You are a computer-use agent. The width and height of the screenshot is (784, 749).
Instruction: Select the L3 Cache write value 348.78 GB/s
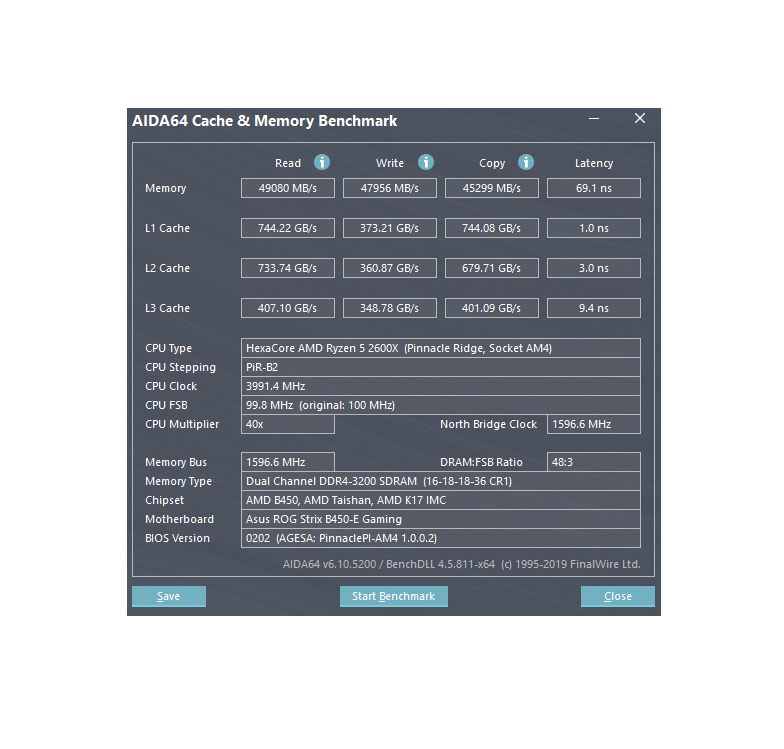coord(390,308)
